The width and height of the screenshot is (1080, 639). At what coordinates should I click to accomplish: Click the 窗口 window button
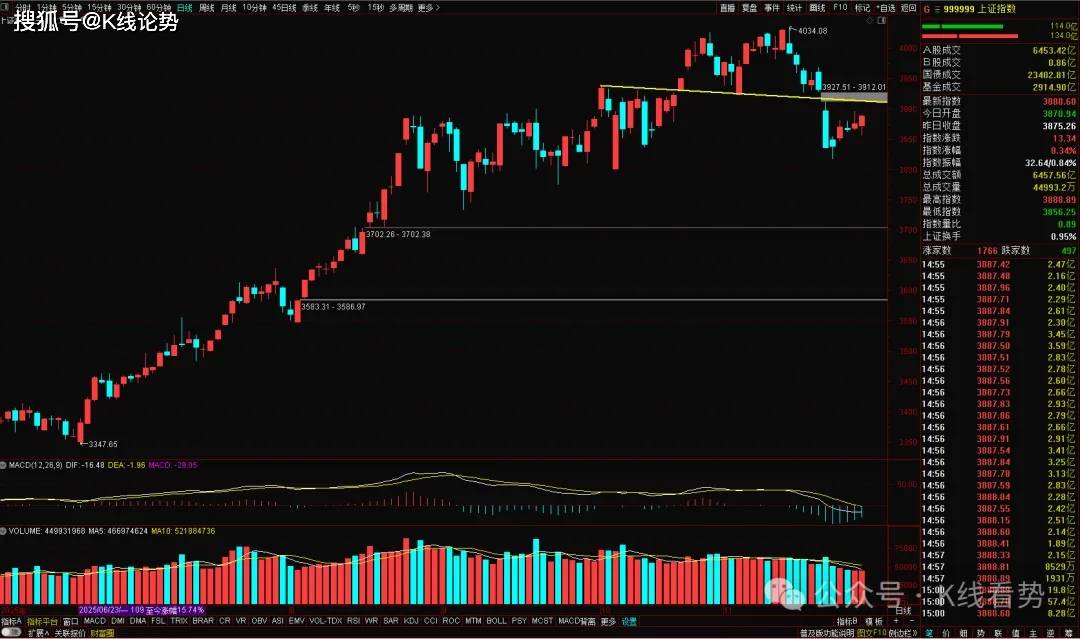(x=70, y=621)
